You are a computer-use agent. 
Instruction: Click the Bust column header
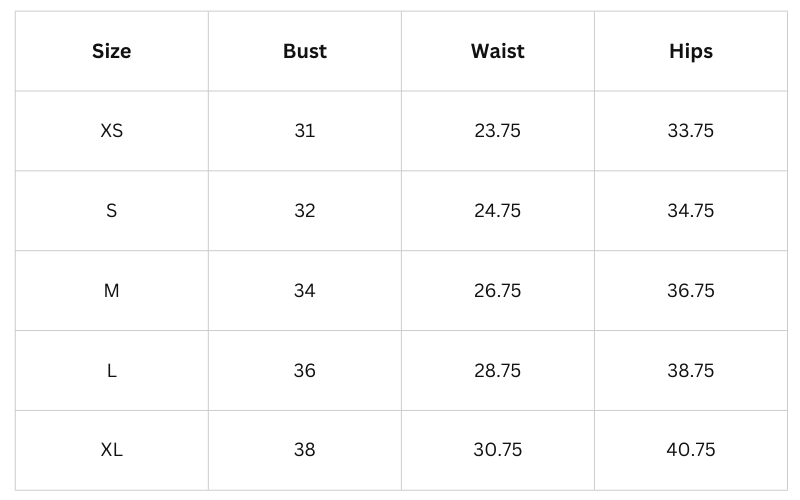tap(305, 51)
